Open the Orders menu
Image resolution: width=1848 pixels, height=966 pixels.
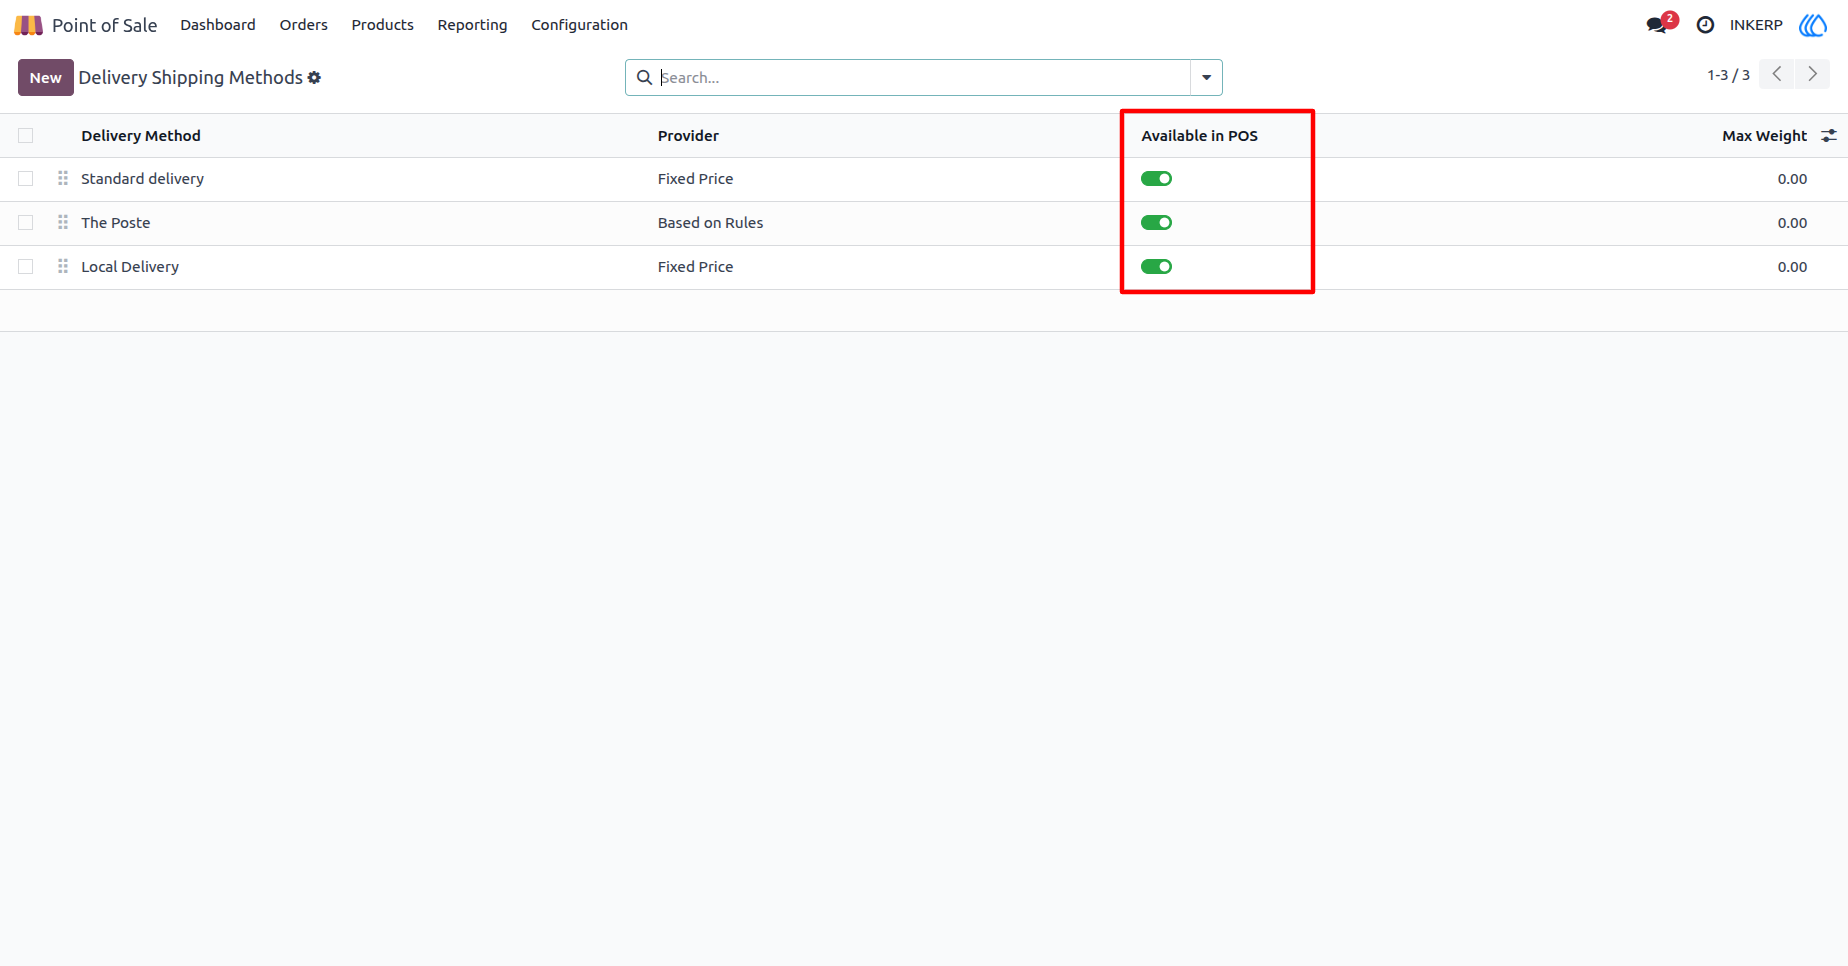(304, 25)
